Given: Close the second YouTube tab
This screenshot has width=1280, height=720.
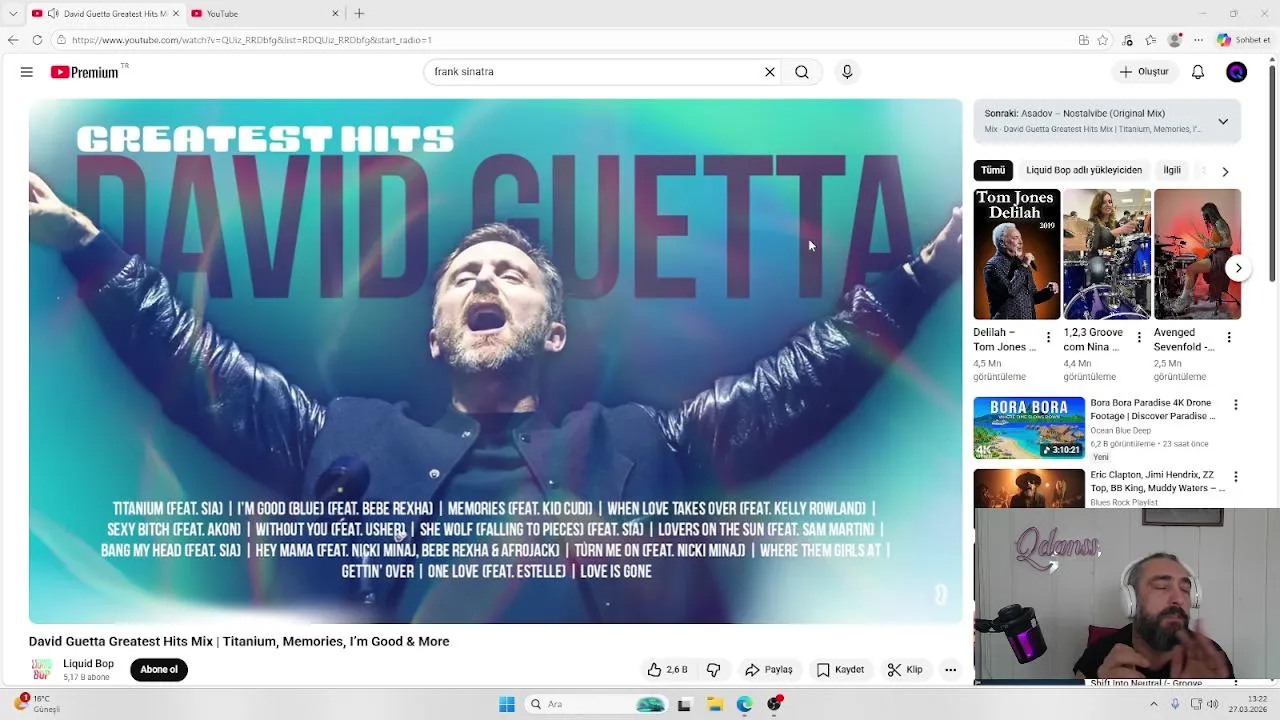Looking at the screenshot, I should pos(335,13).
